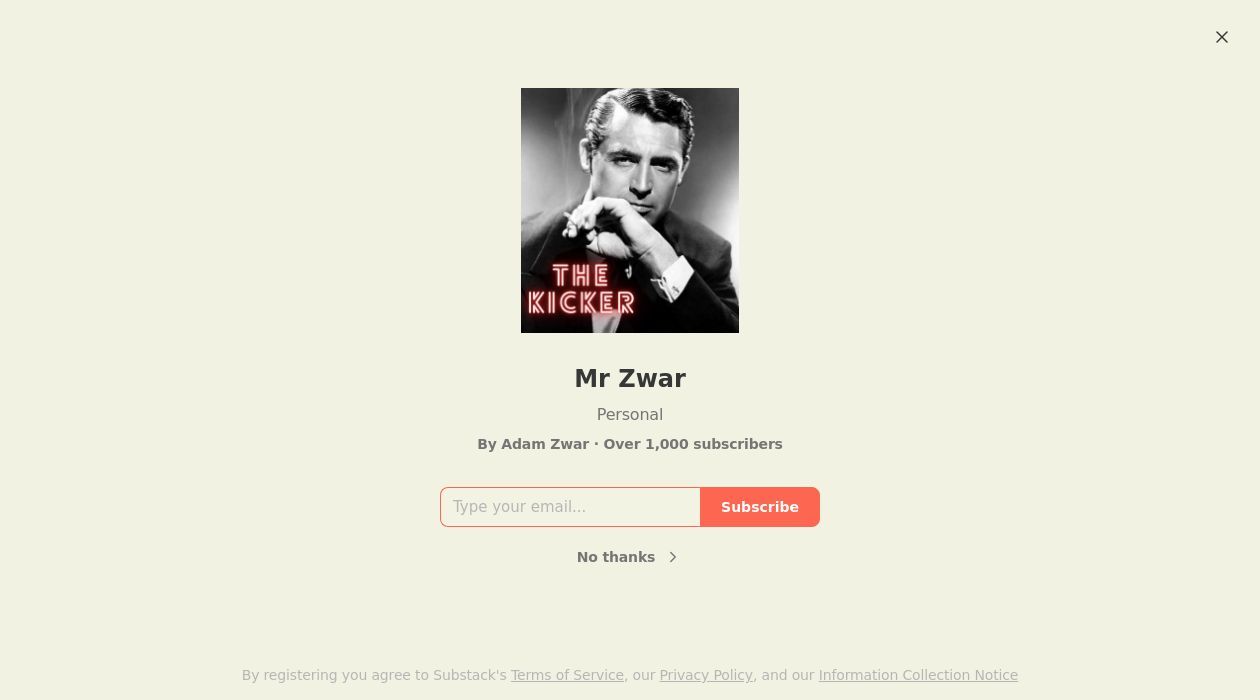Viewport: 1260px width, 700px height.
Task: Click the Mr Zwar publication title
Action: [x=630, y=379]
